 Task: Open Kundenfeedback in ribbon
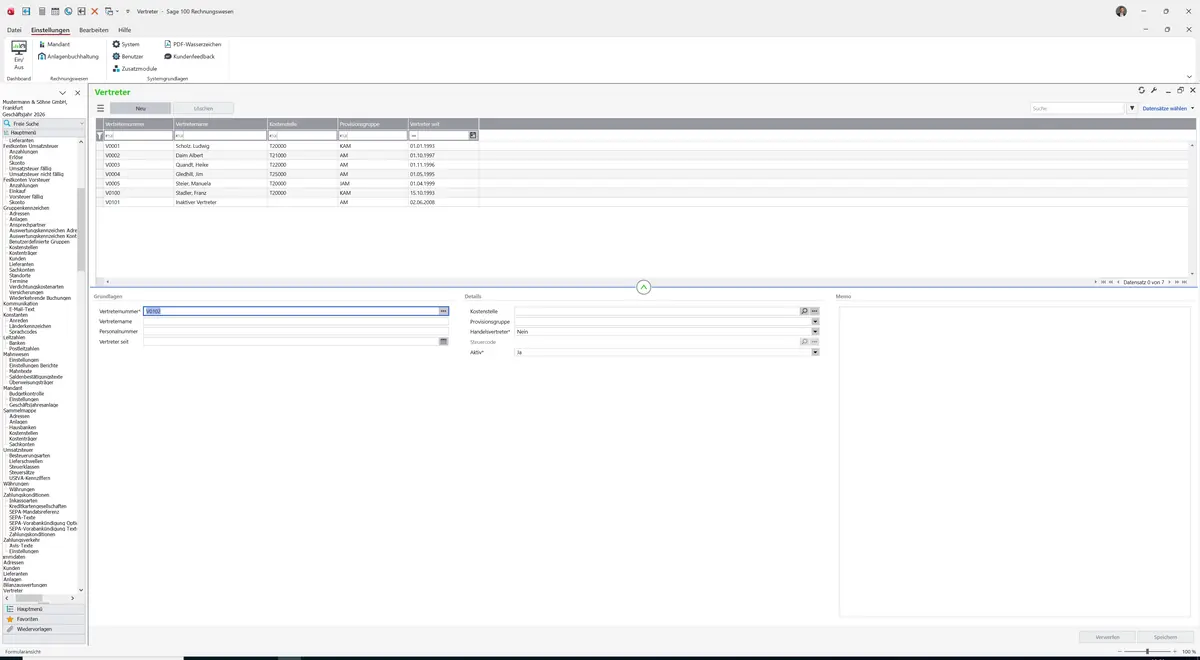pyautogui.click(x=189, y=57)
